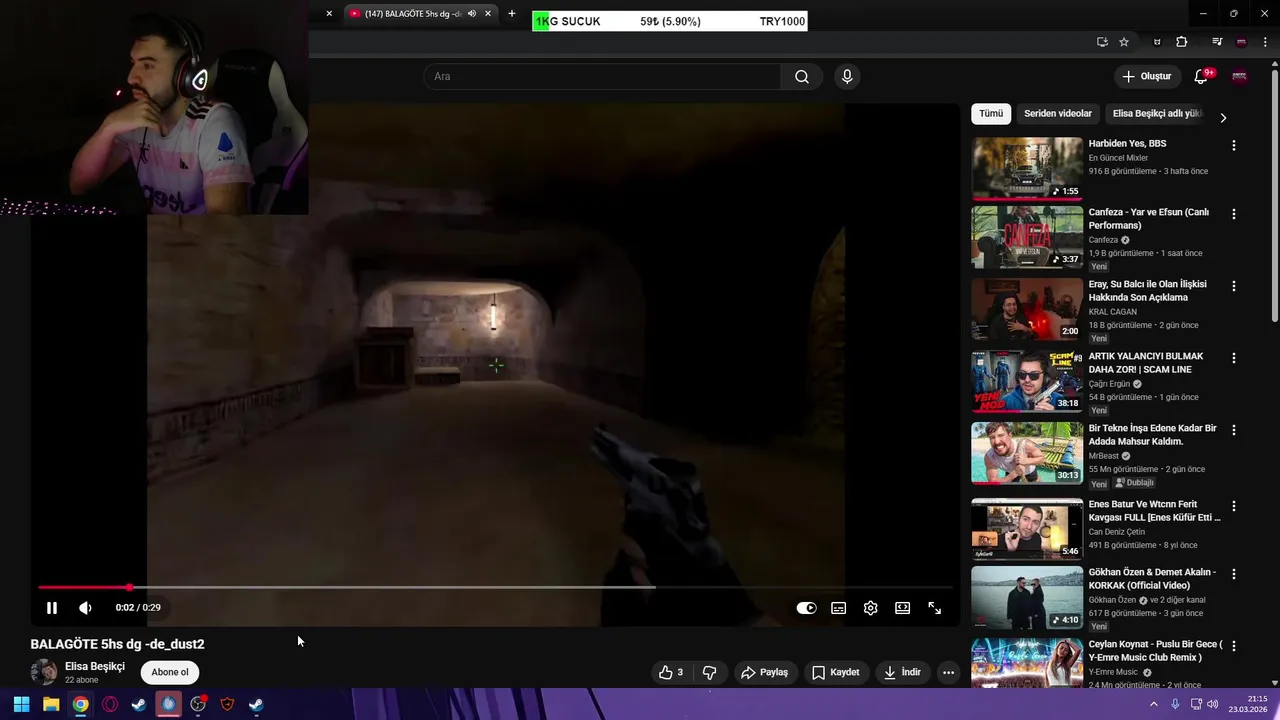Open video player settings gear

coord(870,608)
